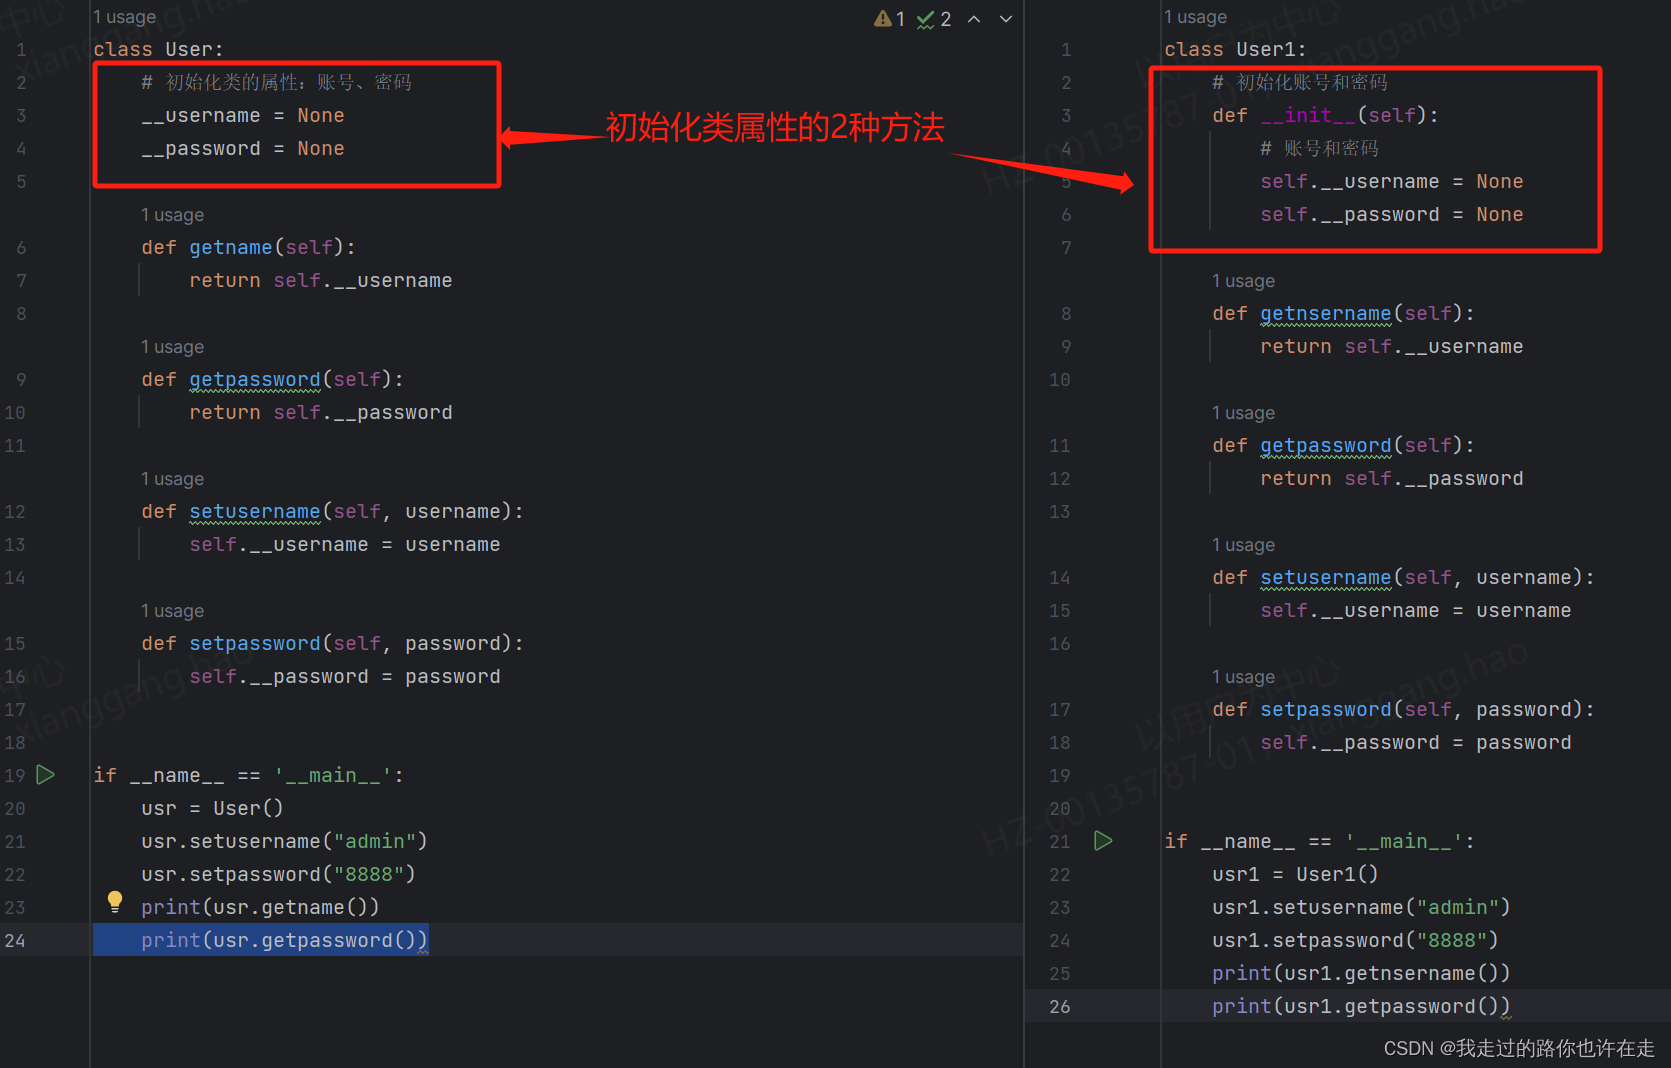Click 'class User1:' declaration text
This screenshot has height=1068, width=1671.
tap(1235, 49)
